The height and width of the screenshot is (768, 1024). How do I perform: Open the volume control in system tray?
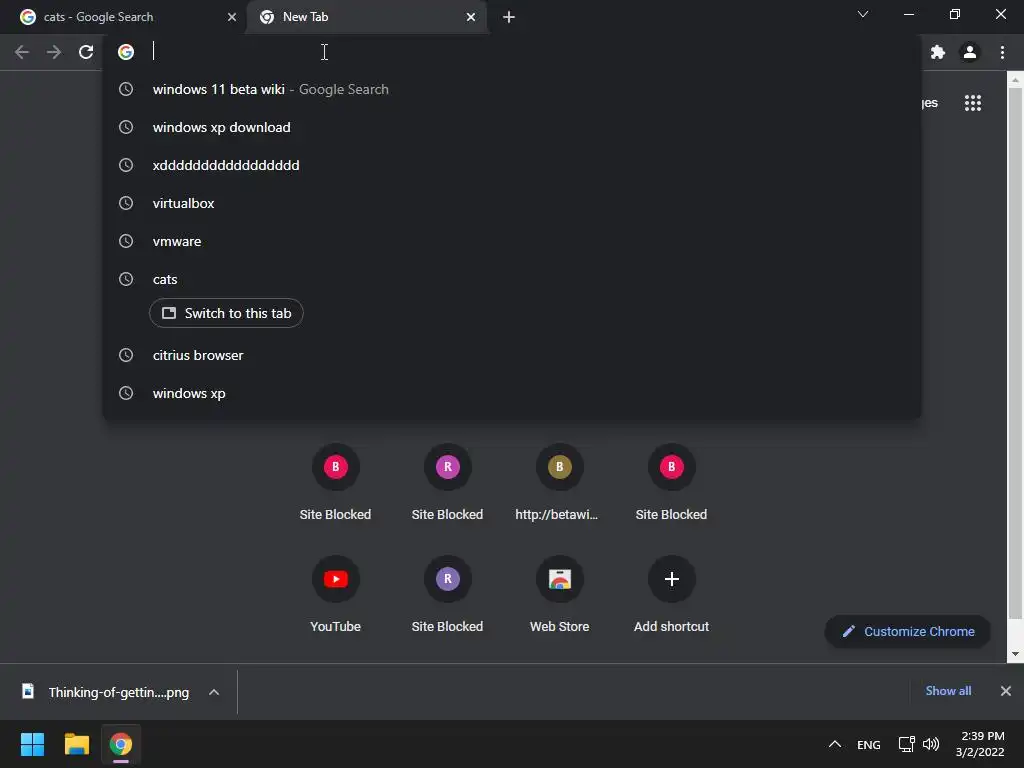931,744
